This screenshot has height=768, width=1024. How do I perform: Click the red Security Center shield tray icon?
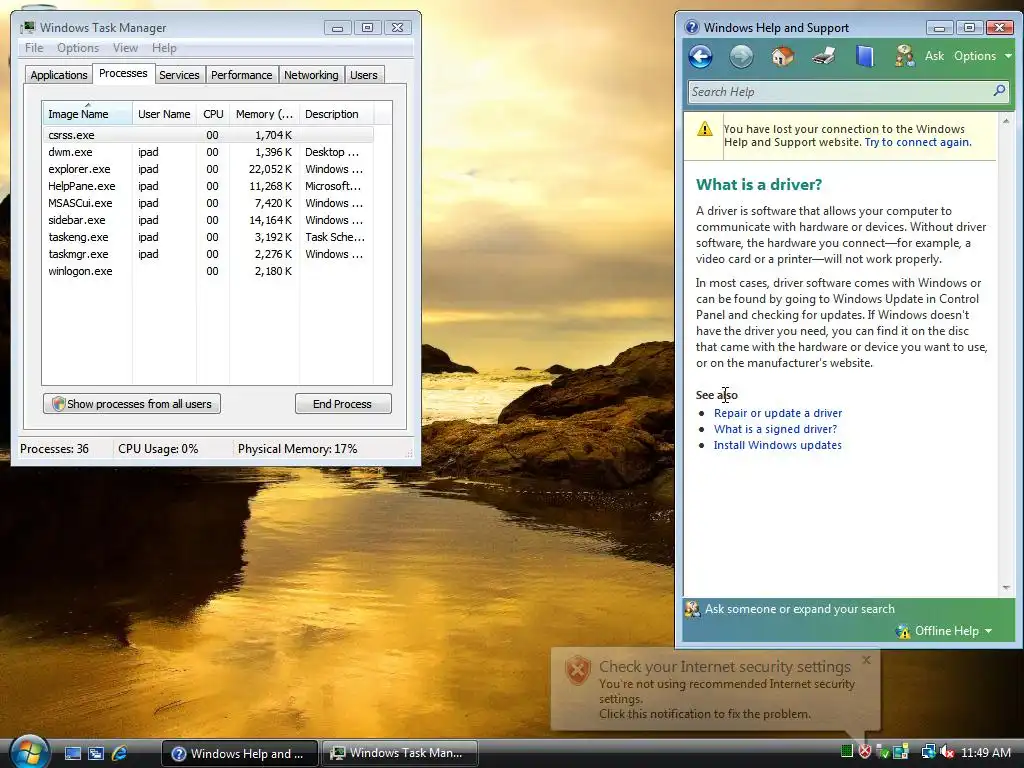pos(865,752)
